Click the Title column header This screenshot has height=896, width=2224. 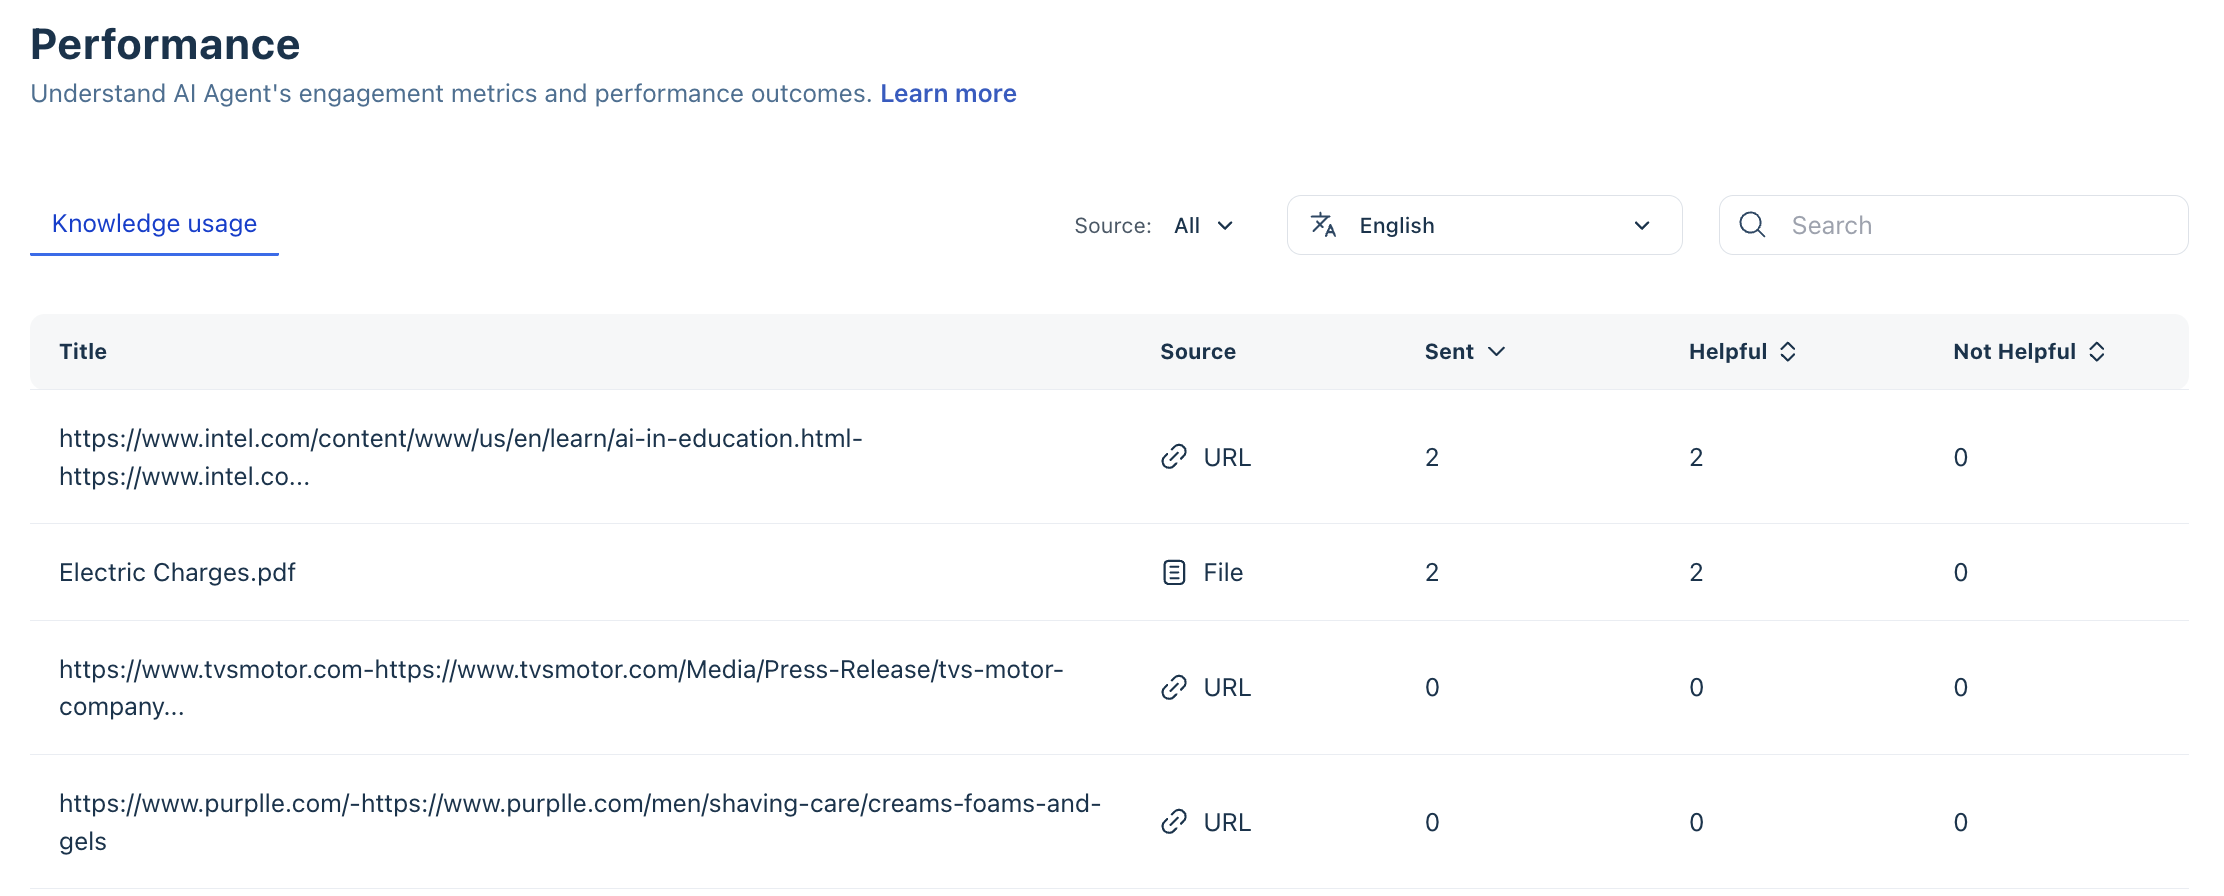[83, 352]
